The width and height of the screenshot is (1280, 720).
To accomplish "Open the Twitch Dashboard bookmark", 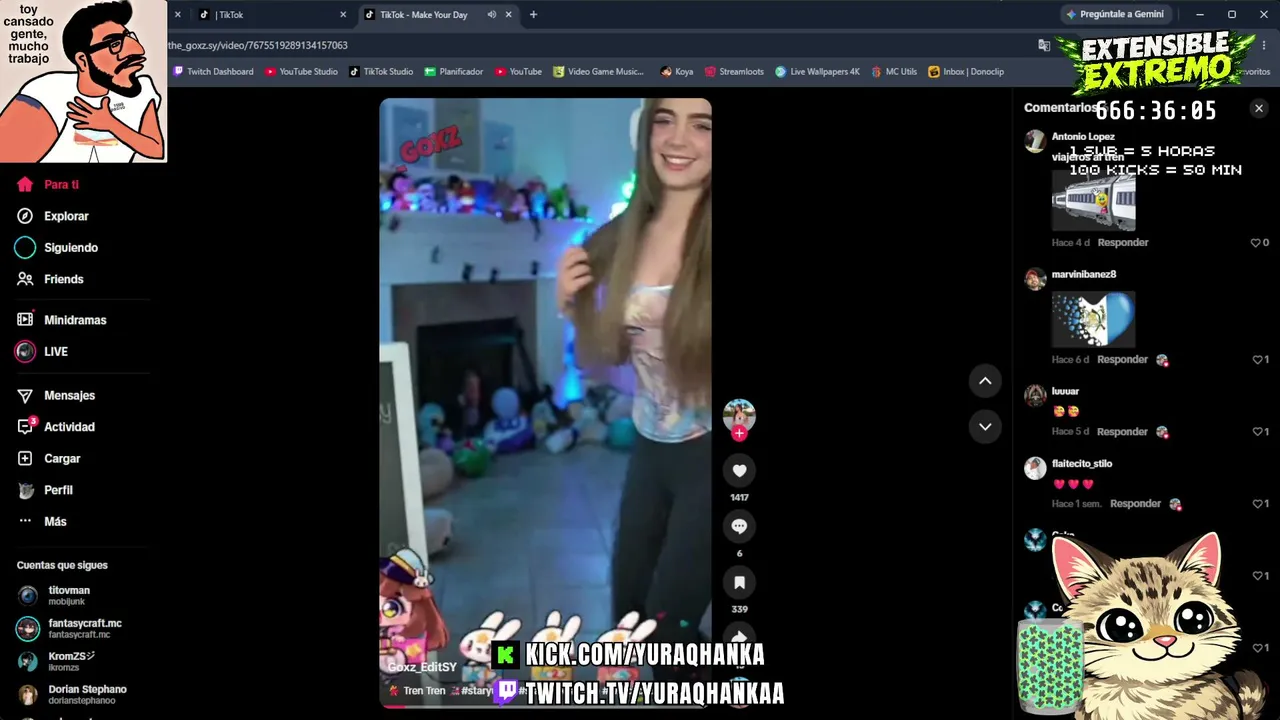I will coord(213,72).
